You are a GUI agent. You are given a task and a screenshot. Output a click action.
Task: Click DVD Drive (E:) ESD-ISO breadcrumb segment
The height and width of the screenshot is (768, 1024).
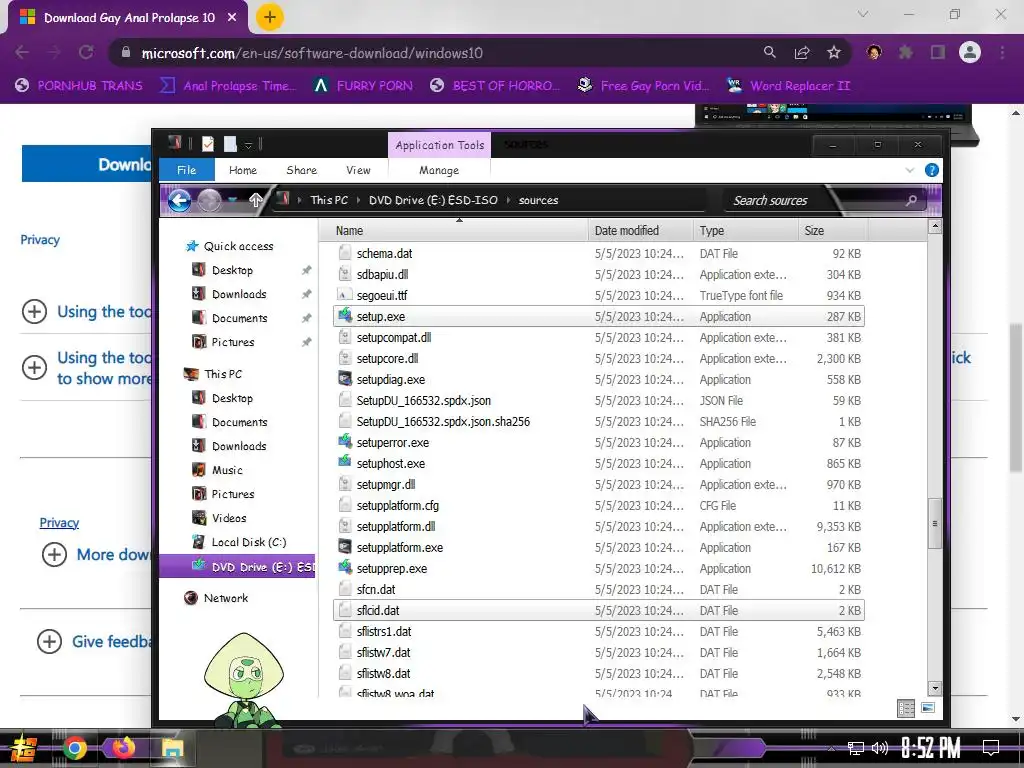(433, 200)
